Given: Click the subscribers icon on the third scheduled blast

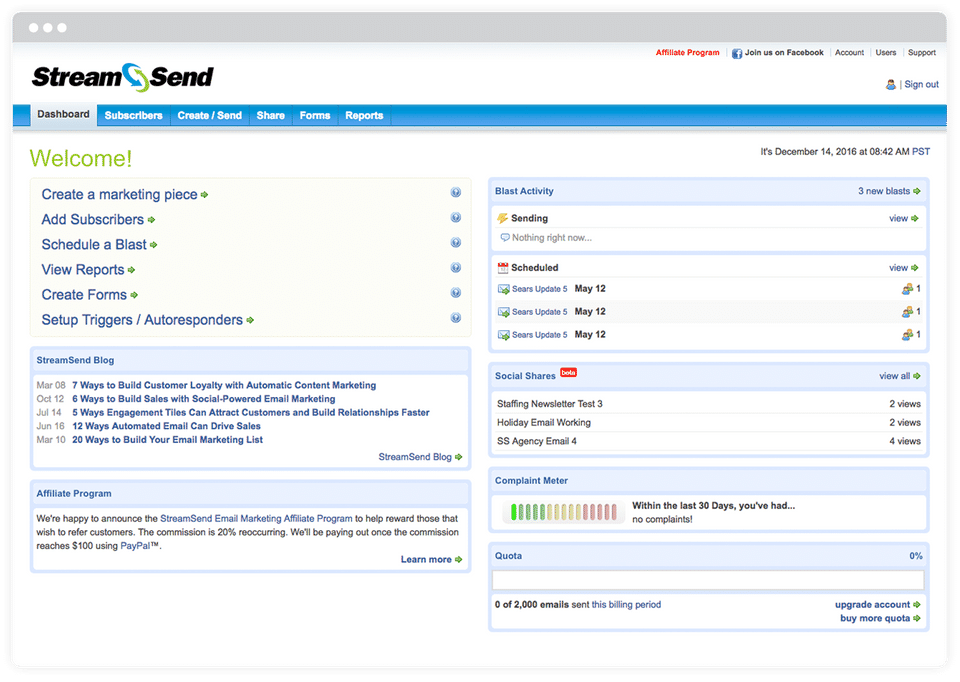Looking at the screenshot, I should pyautogui.click(x=907, y=335).
